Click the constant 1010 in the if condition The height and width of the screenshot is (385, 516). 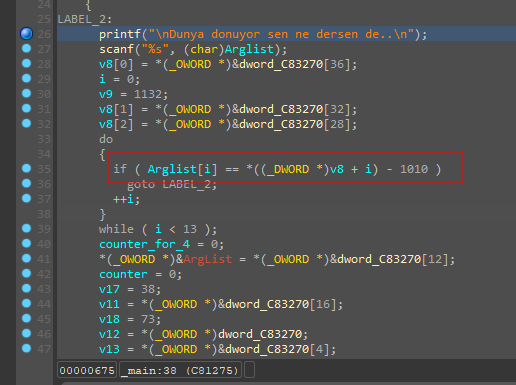pos(414,169)
